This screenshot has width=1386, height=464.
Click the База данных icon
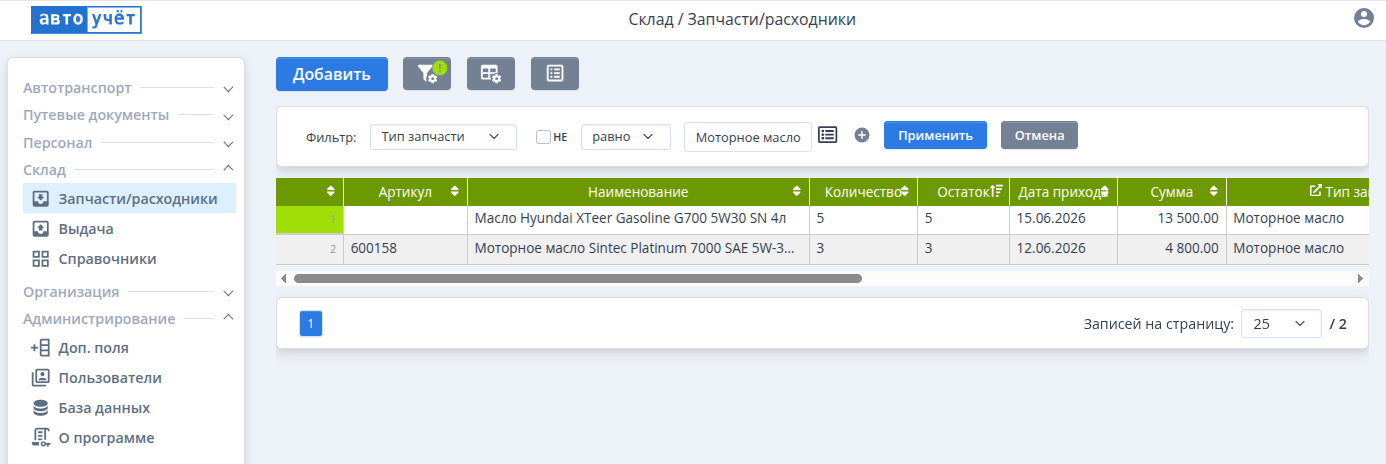point(41,408)
